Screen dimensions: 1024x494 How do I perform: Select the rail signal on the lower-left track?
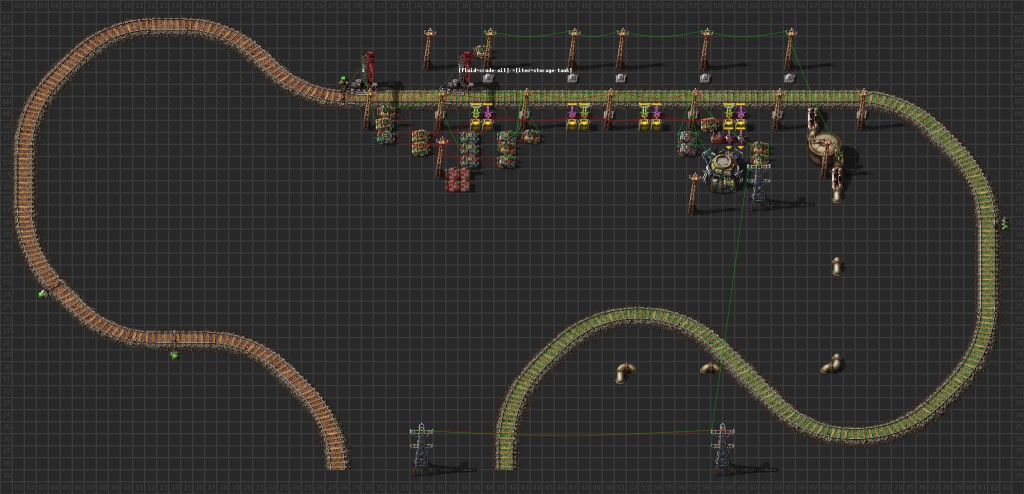[174, 353]
